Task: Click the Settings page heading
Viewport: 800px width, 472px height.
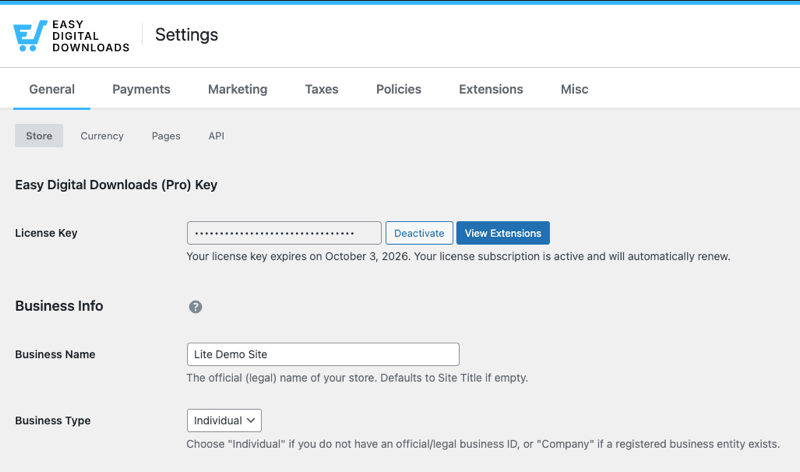Action: (187, 35)
